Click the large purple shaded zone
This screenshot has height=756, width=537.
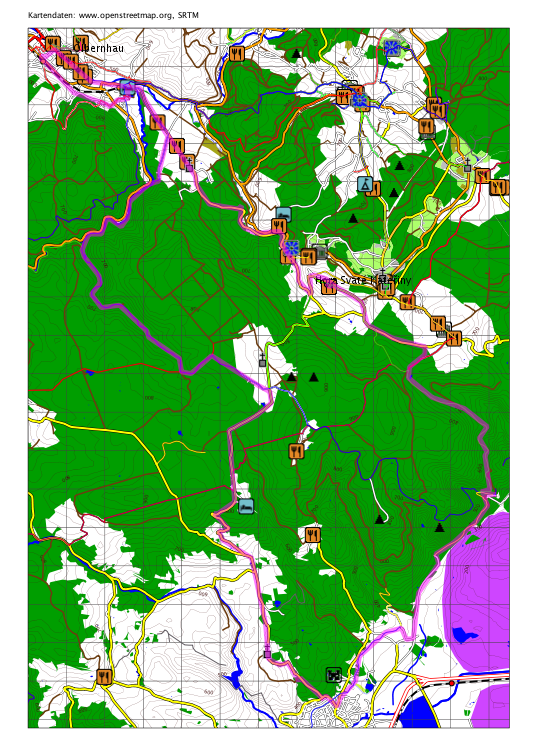(476, 593)
